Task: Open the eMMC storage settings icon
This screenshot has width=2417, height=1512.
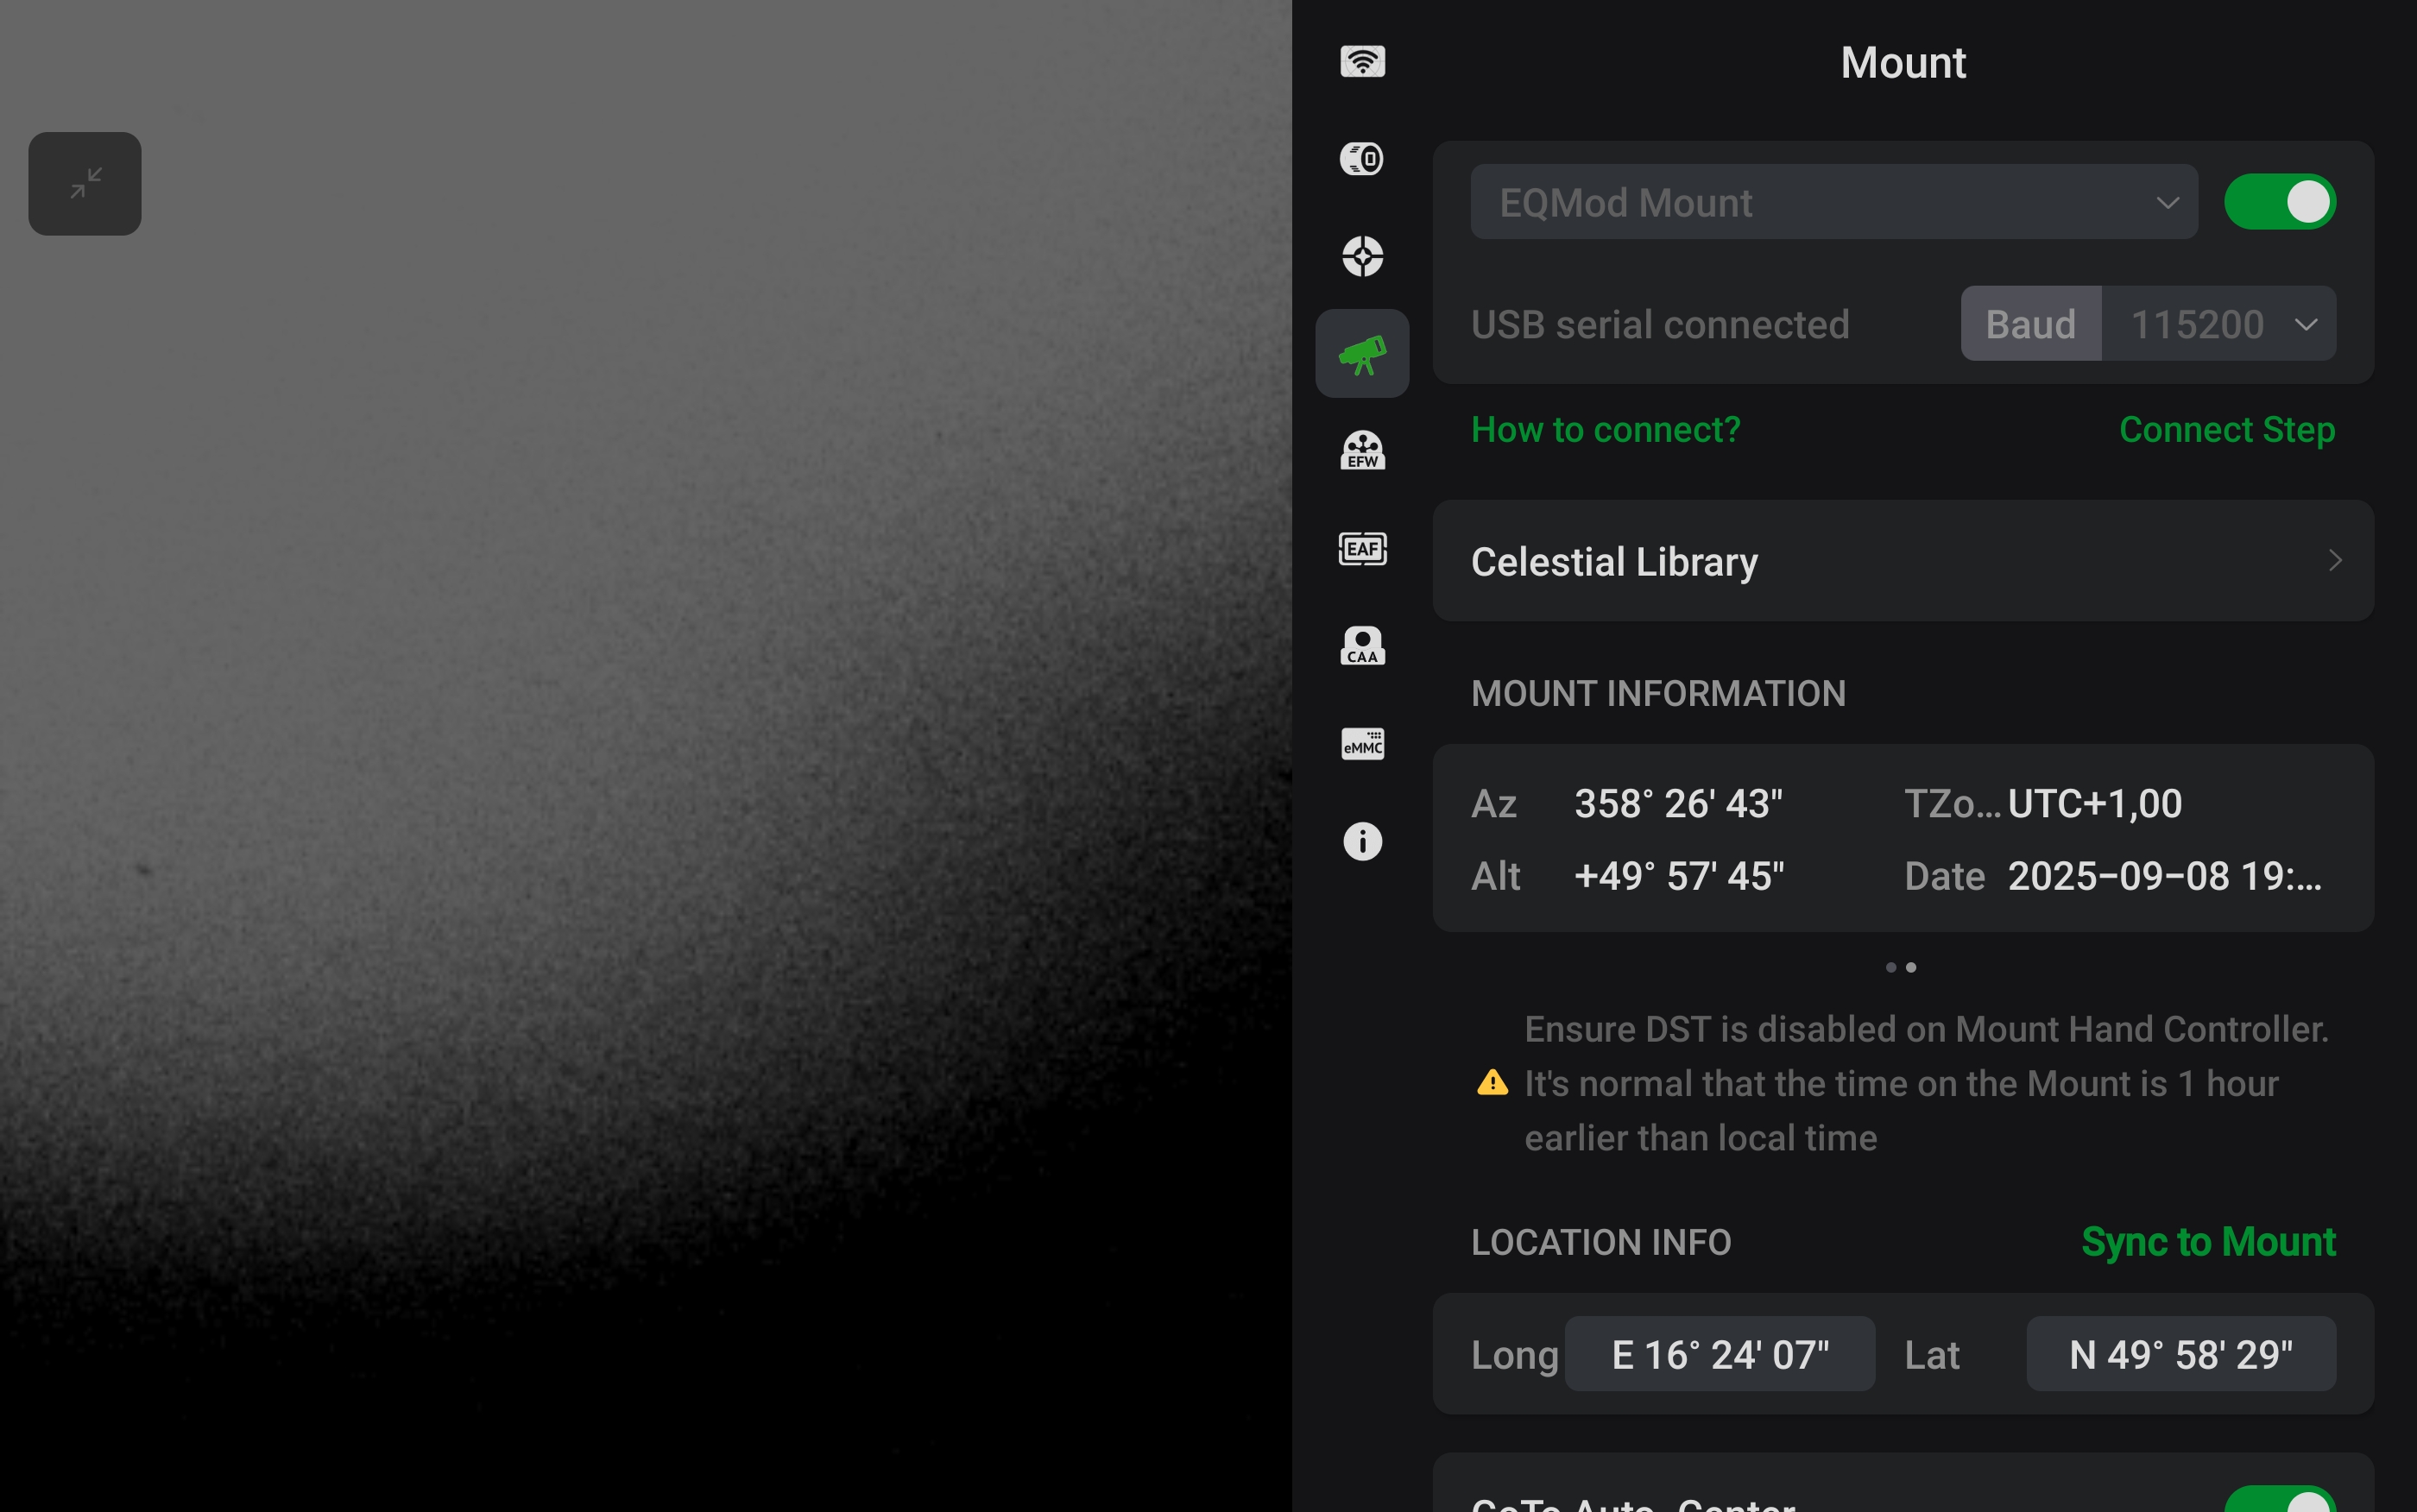Action: coord(1362,743)
